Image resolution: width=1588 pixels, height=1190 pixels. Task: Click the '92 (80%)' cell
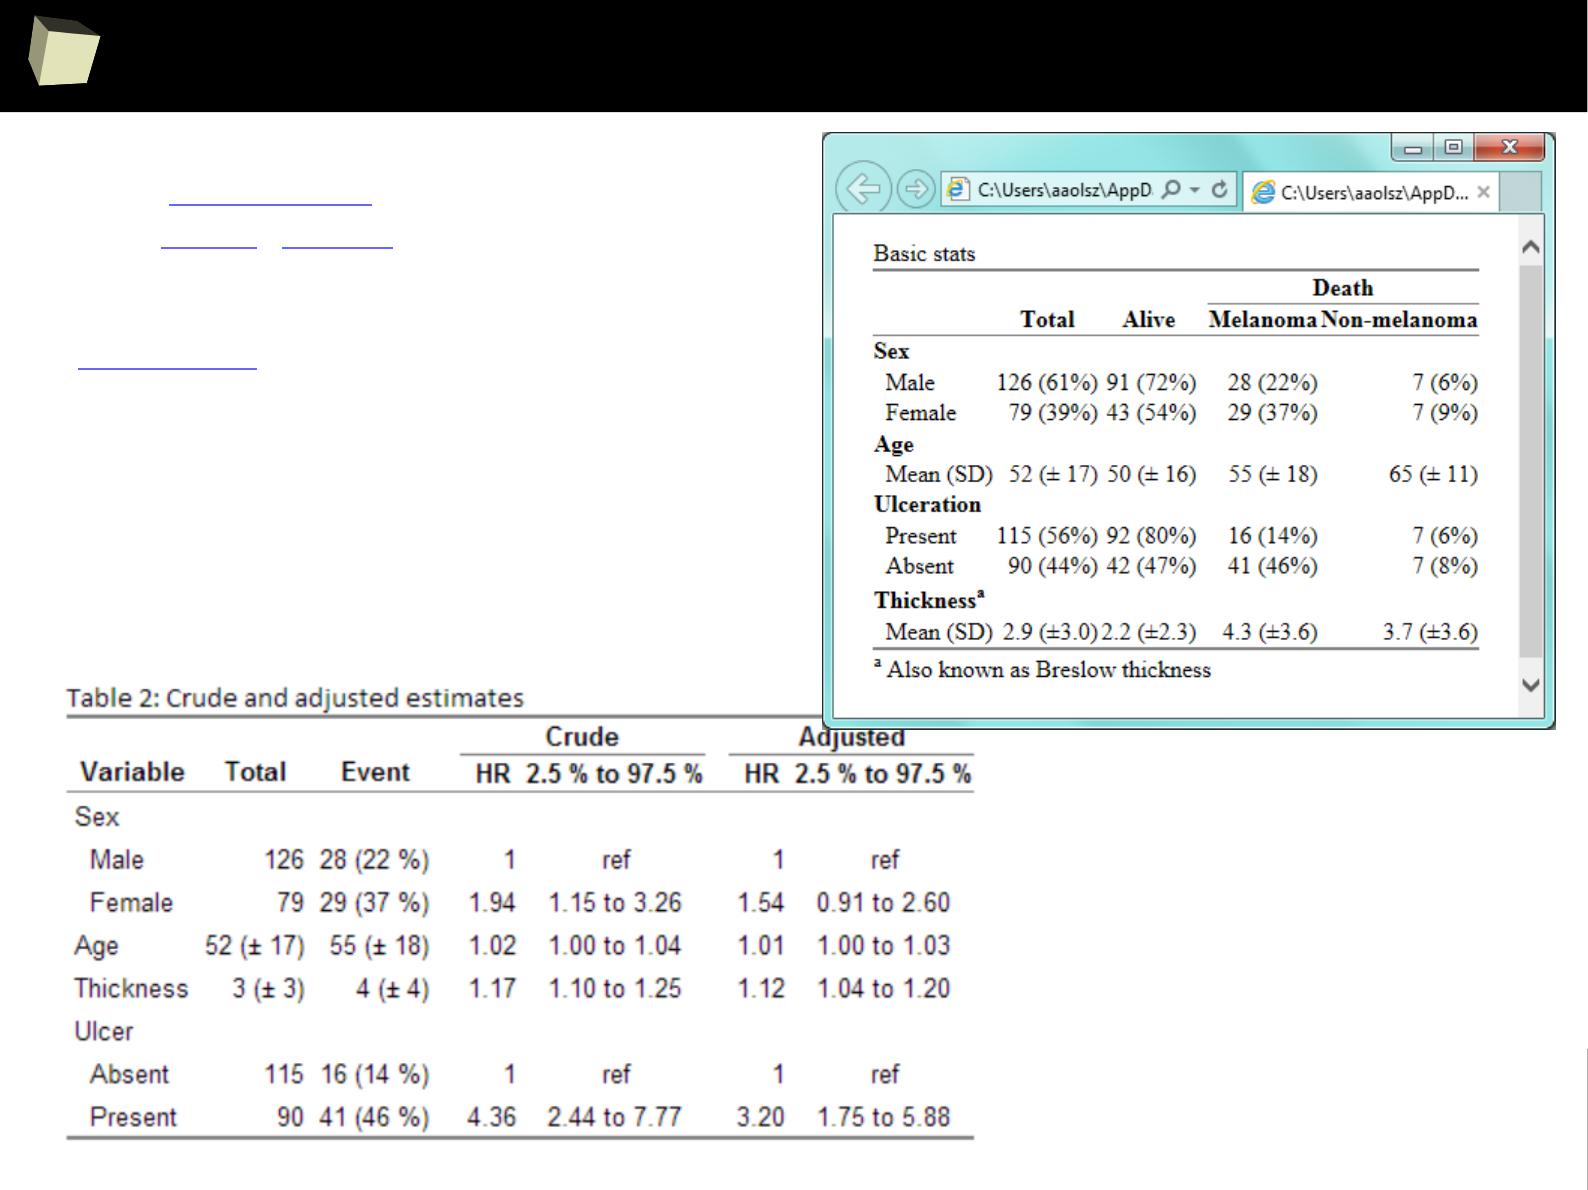[x=1151, y=536]
